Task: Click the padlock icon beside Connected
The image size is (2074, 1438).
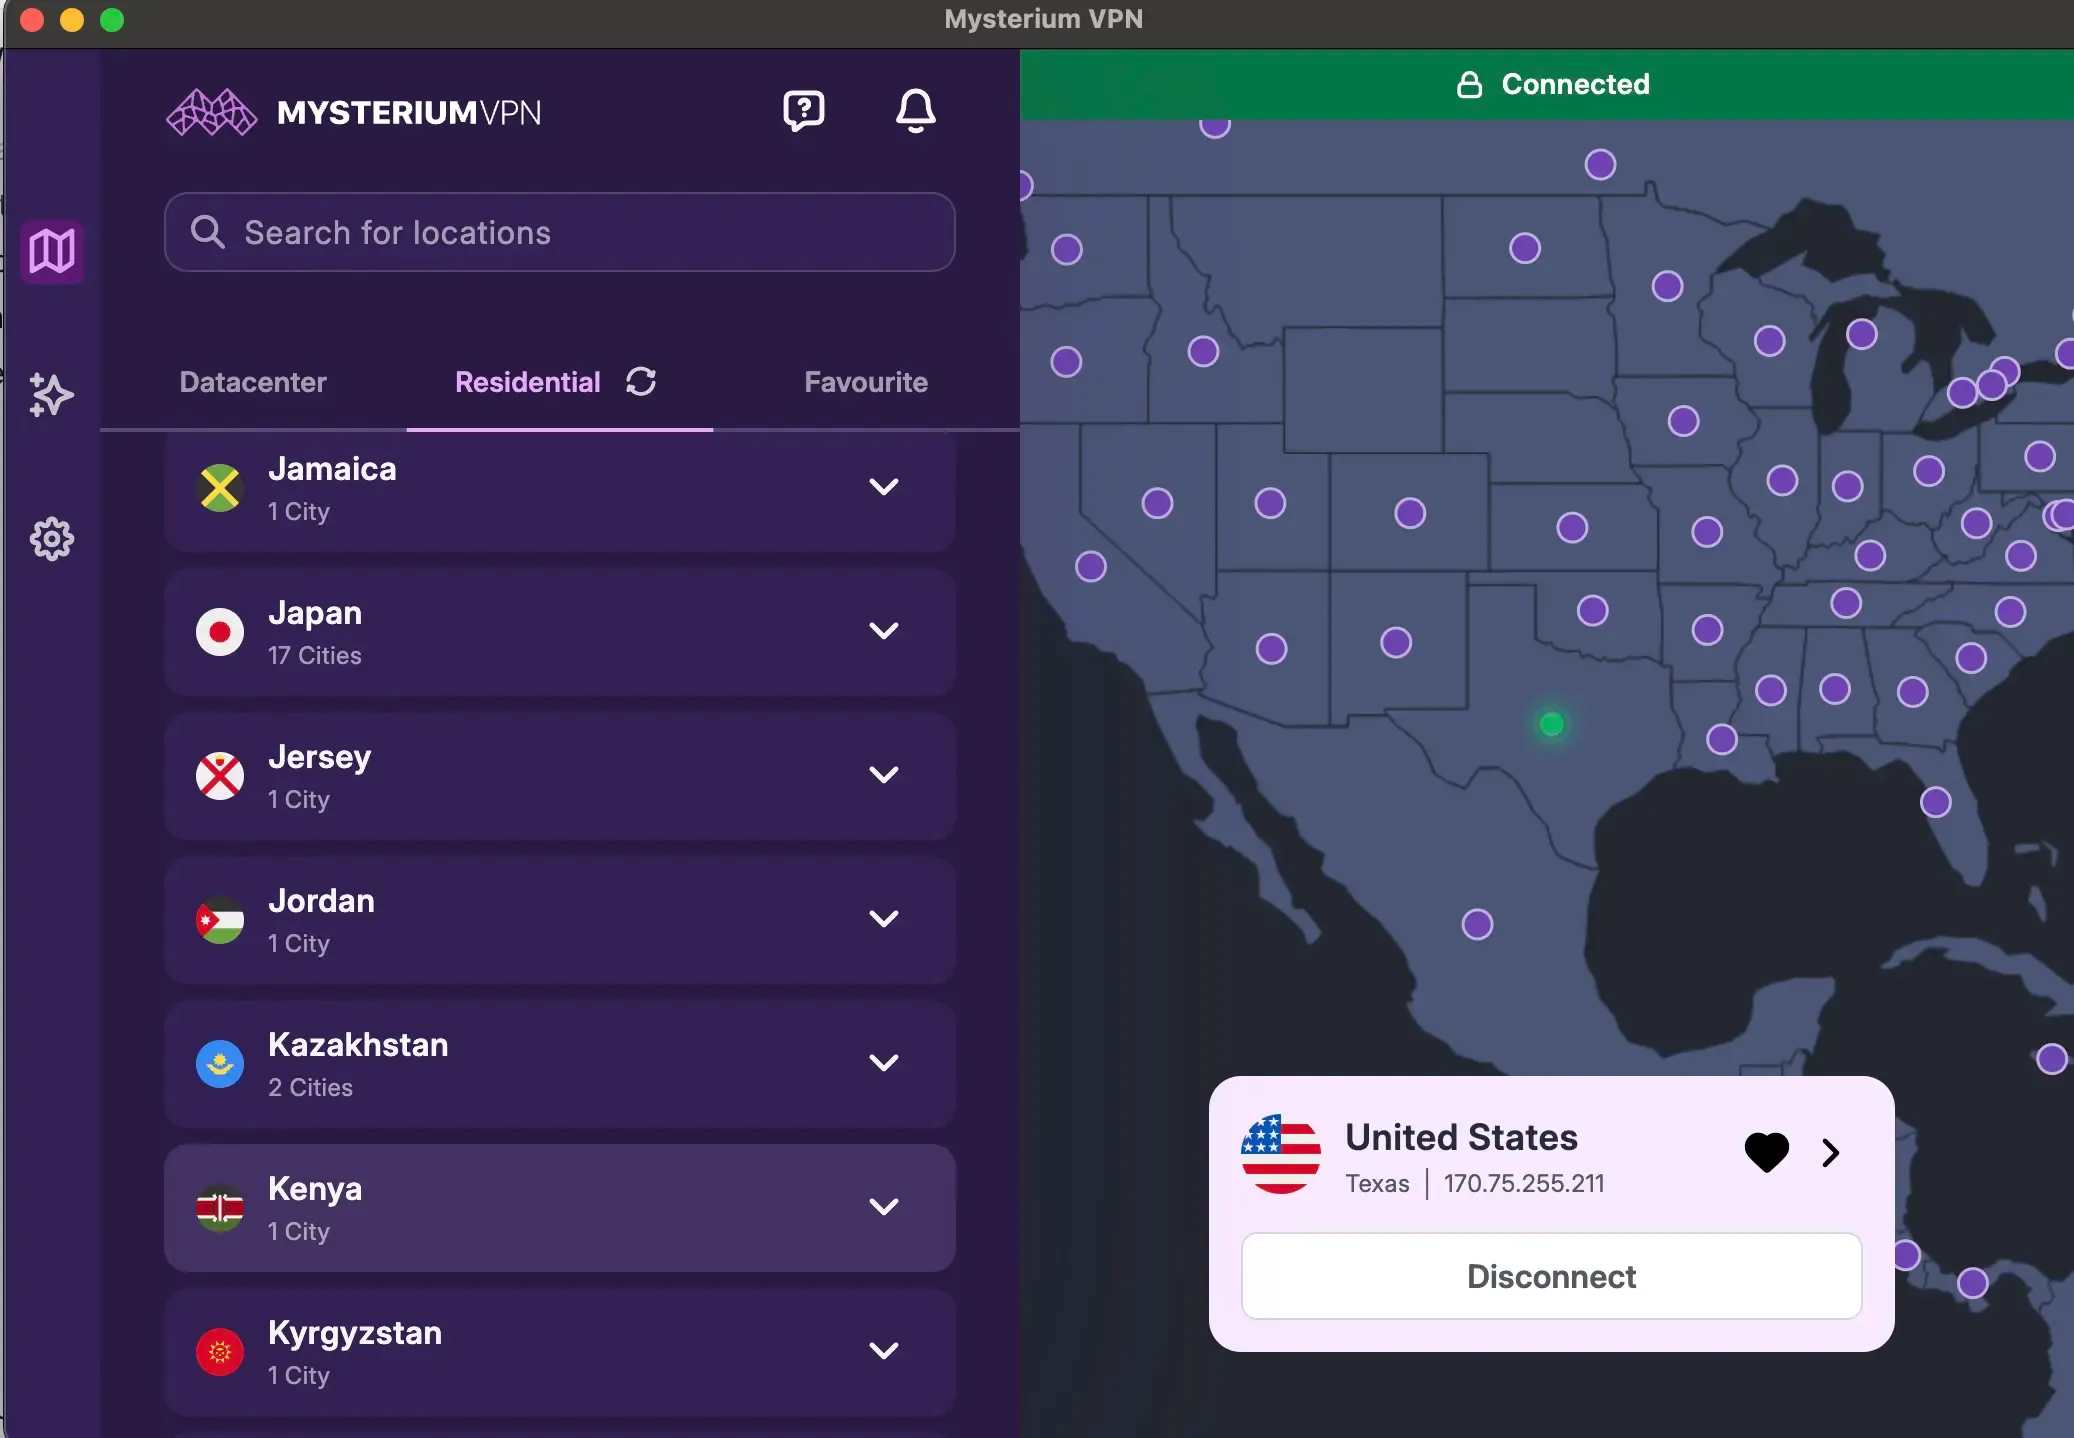Action: point(1469,84)
